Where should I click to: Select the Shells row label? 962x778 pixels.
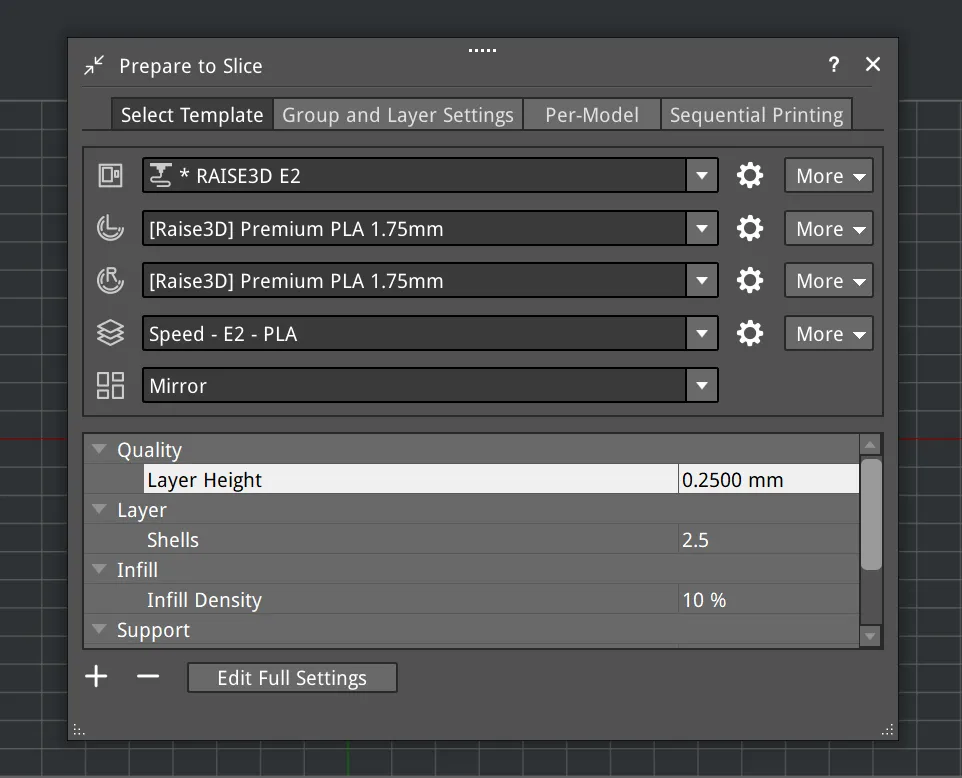(173, 539)
